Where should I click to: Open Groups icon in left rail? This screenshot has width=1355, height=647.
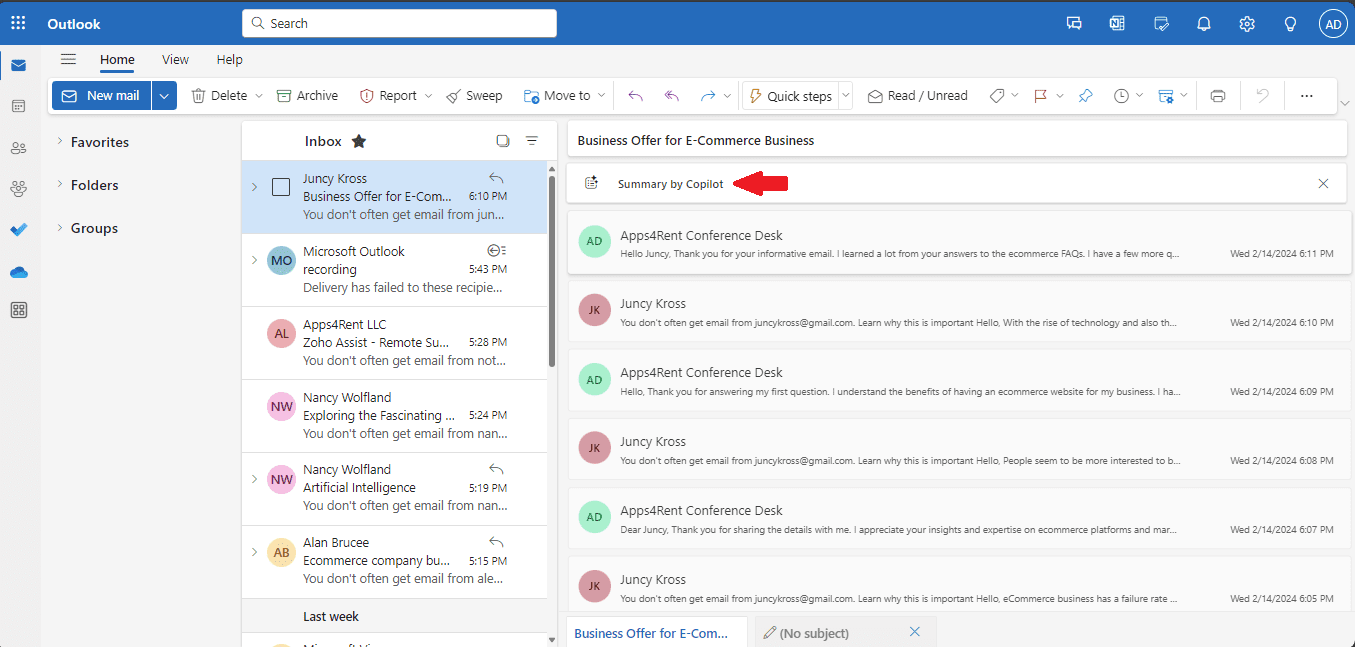point(18,188)
